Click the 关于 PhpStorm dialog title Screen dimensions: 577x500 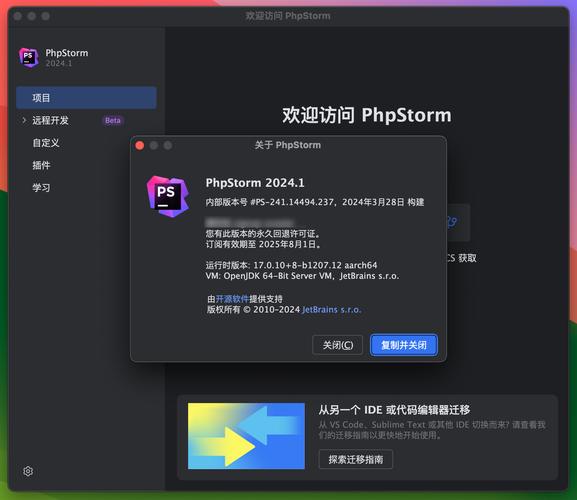coord(288,145)
